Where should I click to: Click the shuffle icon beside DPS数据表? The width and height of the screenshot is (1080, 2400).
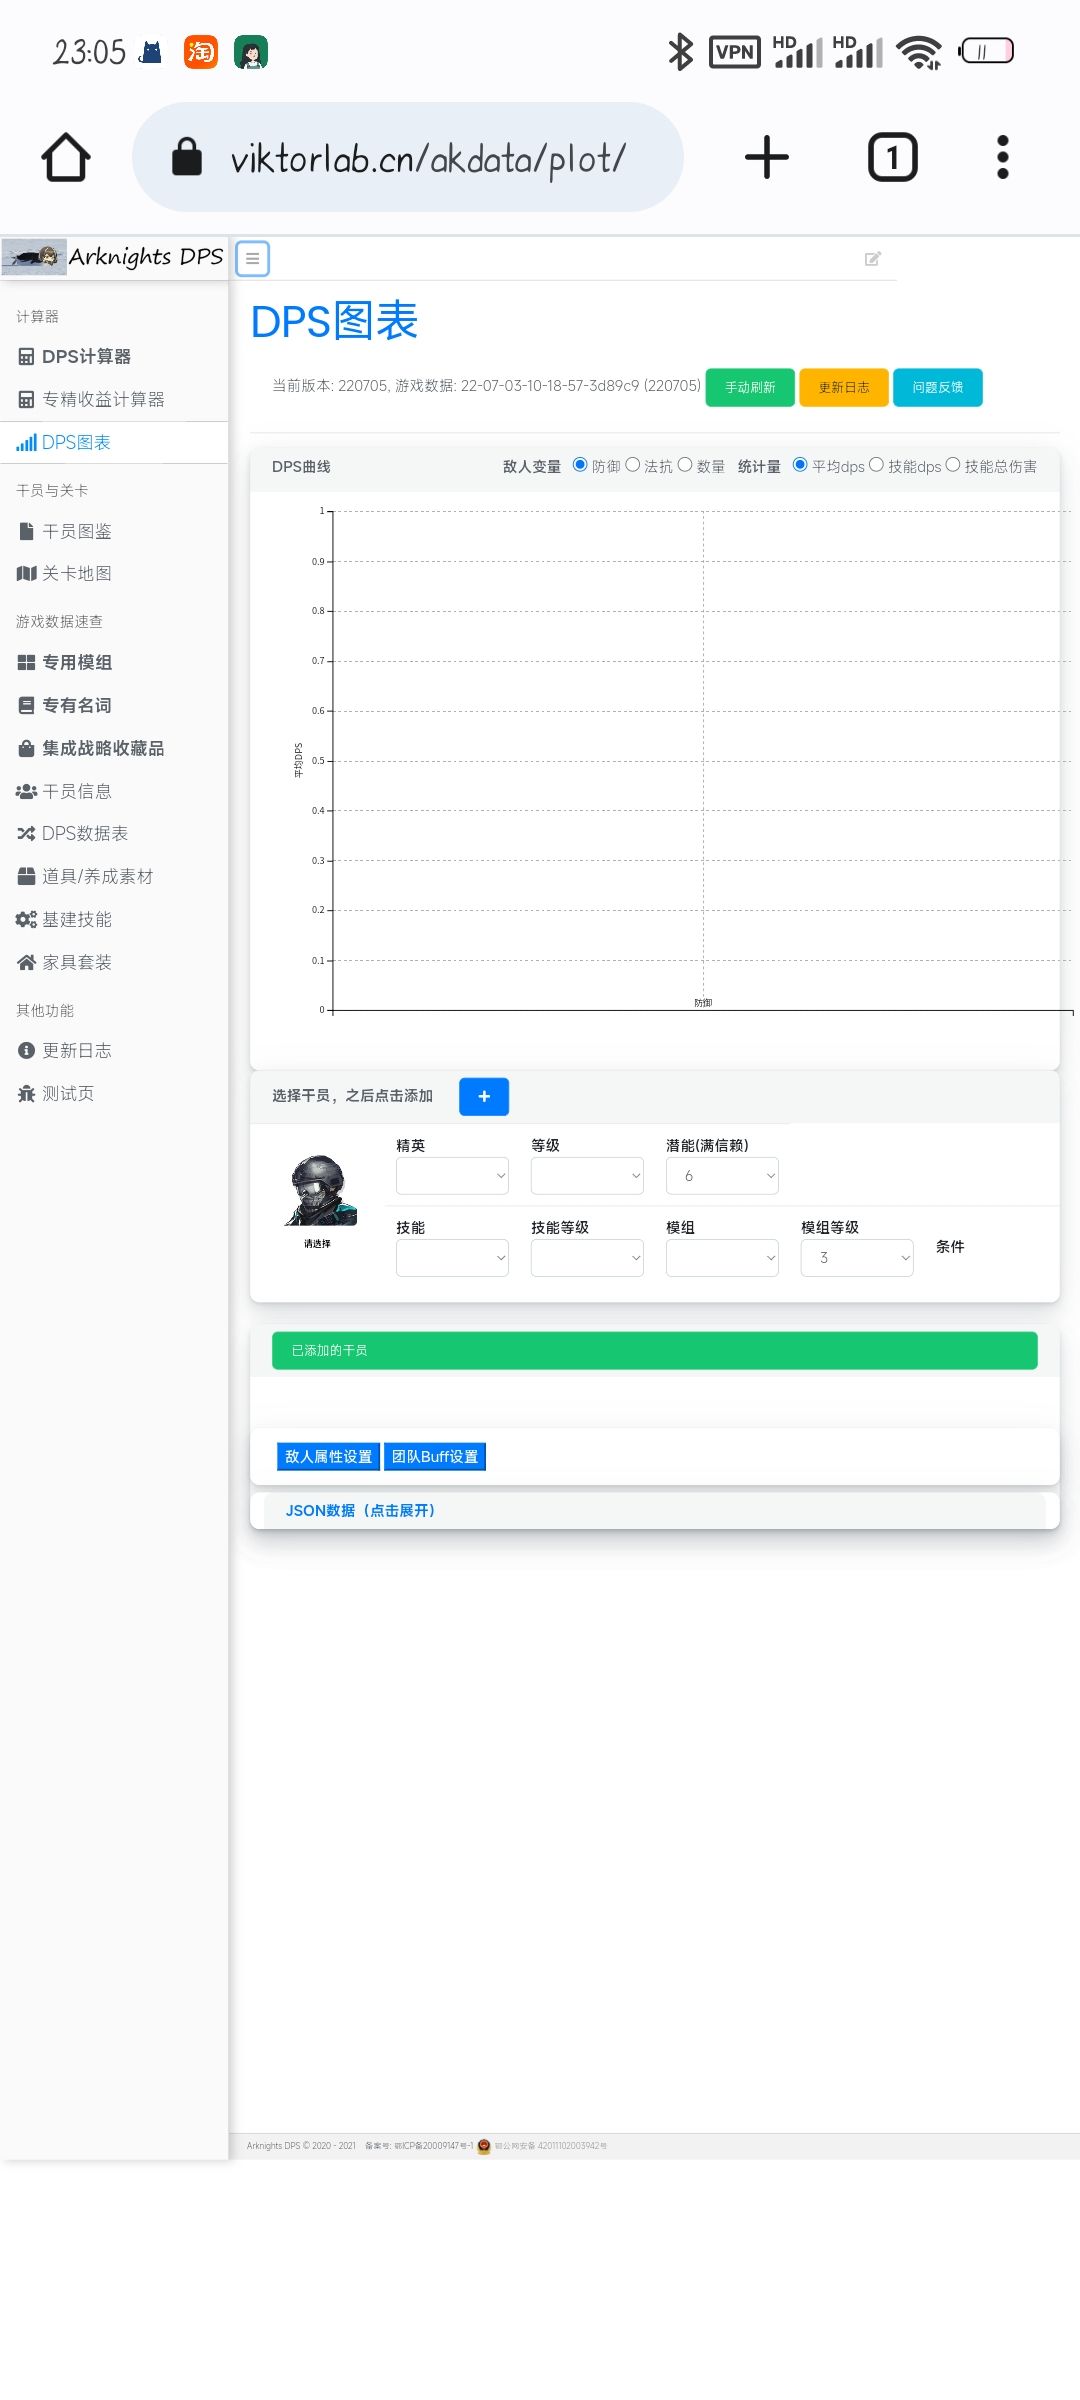[x=26, y=834]
